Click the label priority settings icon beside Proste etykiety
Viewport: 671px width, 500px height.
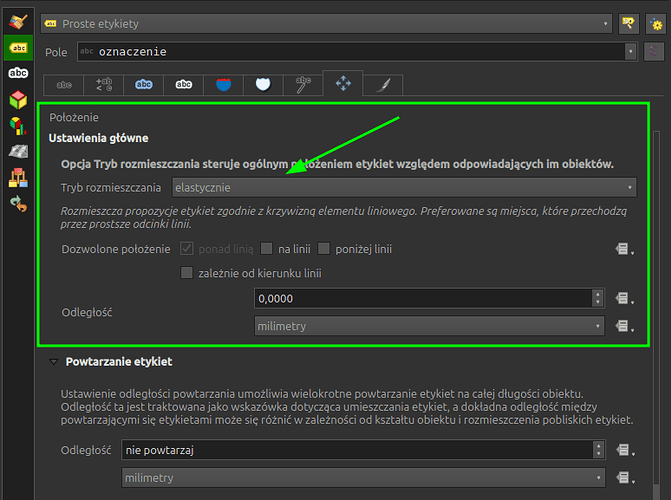click(629, 24)
